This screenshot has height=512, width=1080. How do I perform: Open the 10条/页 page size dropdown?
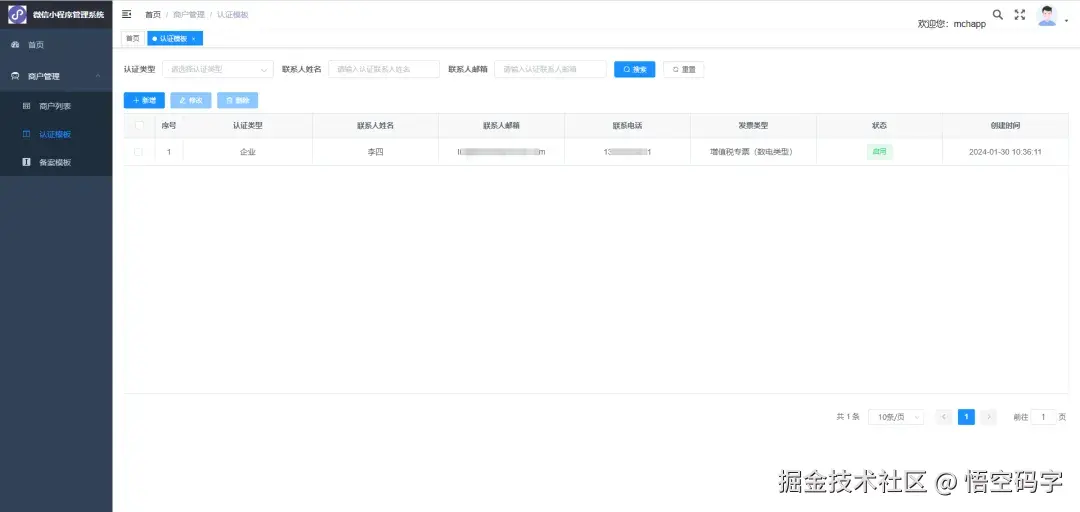[x=896, y=417]
